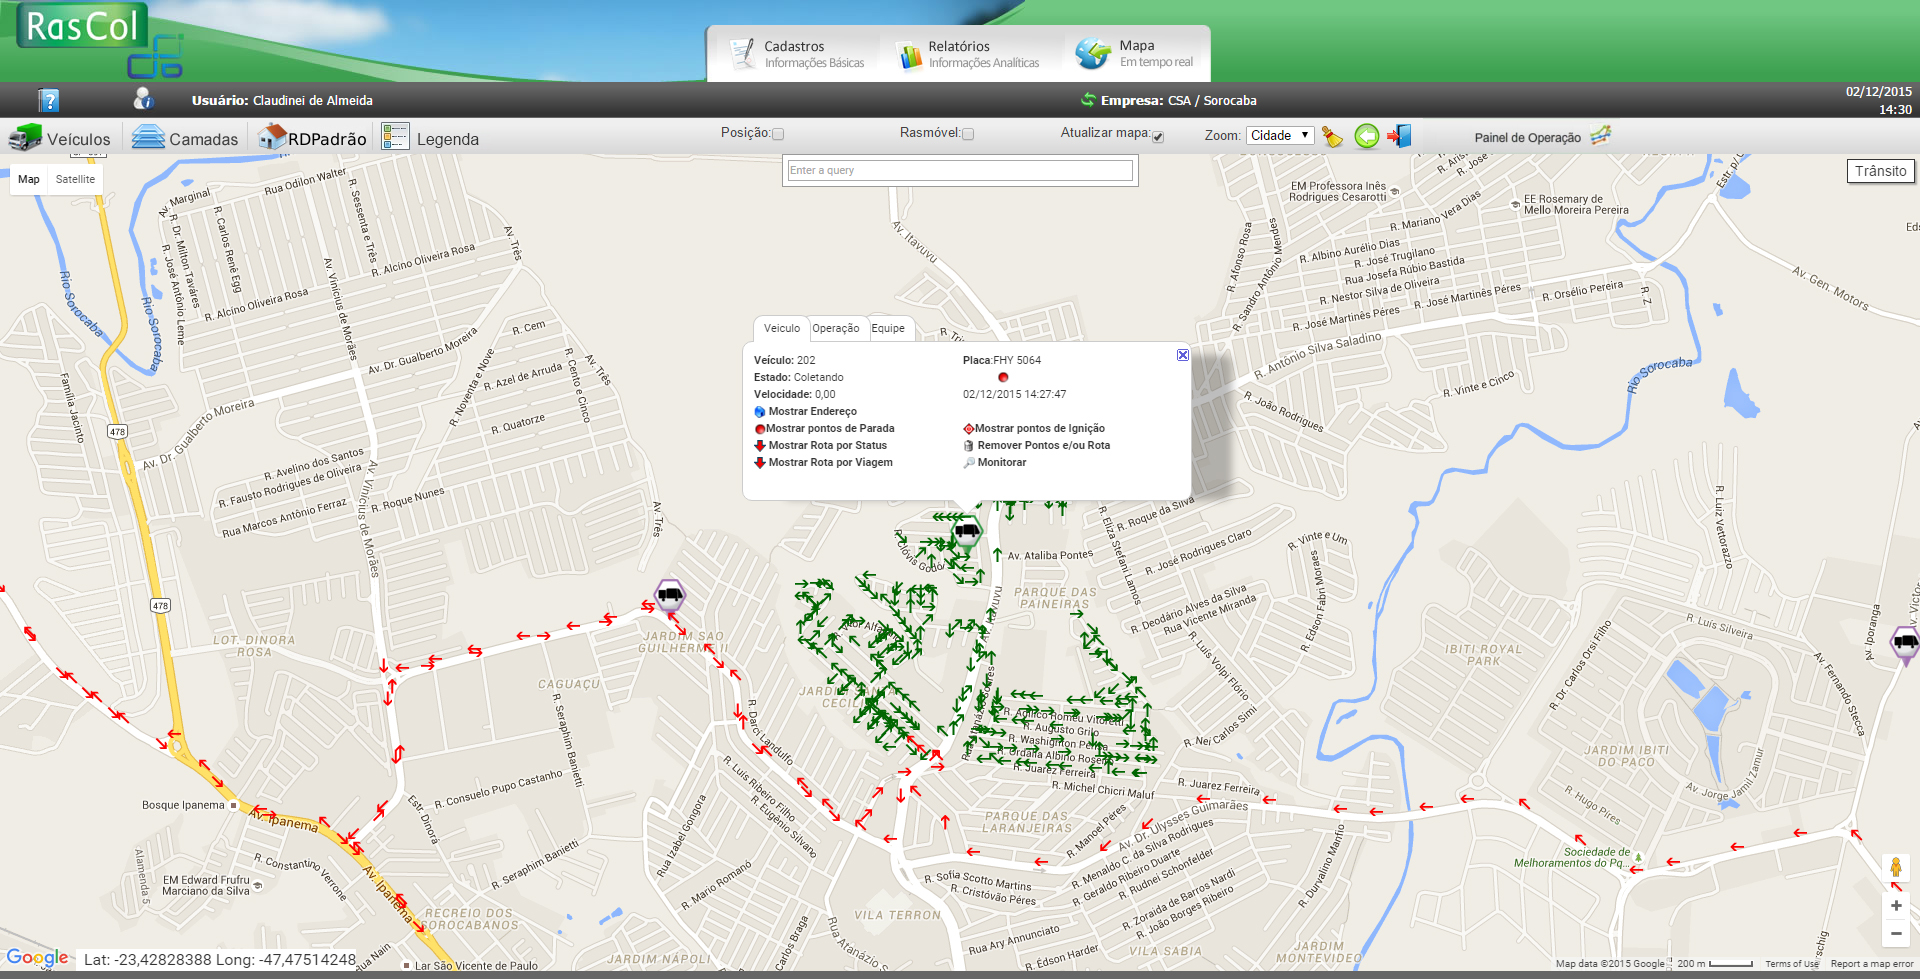Click the logout door icon

pos(1399,136)
